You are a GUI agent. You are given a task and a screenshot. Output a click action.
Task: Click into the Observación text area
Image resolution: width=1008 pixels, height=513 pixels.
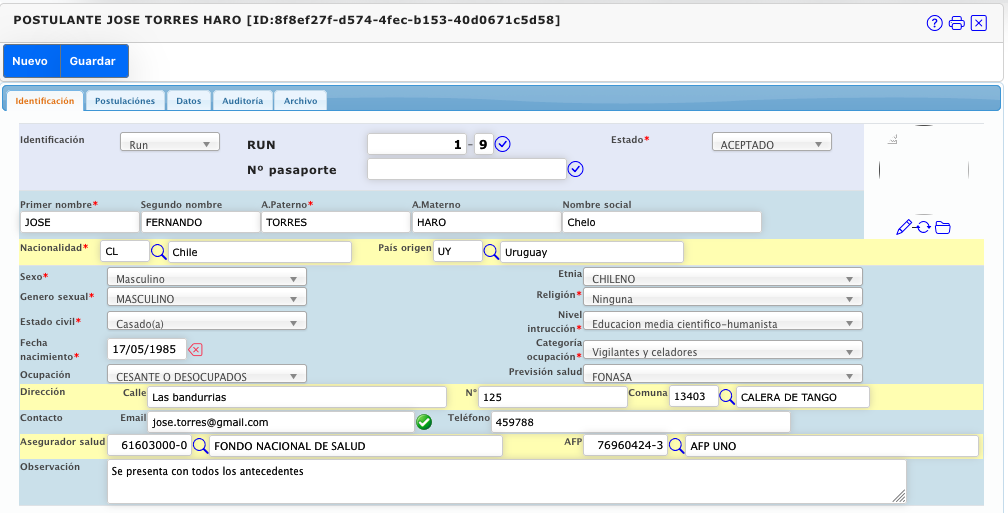point(506,481)
